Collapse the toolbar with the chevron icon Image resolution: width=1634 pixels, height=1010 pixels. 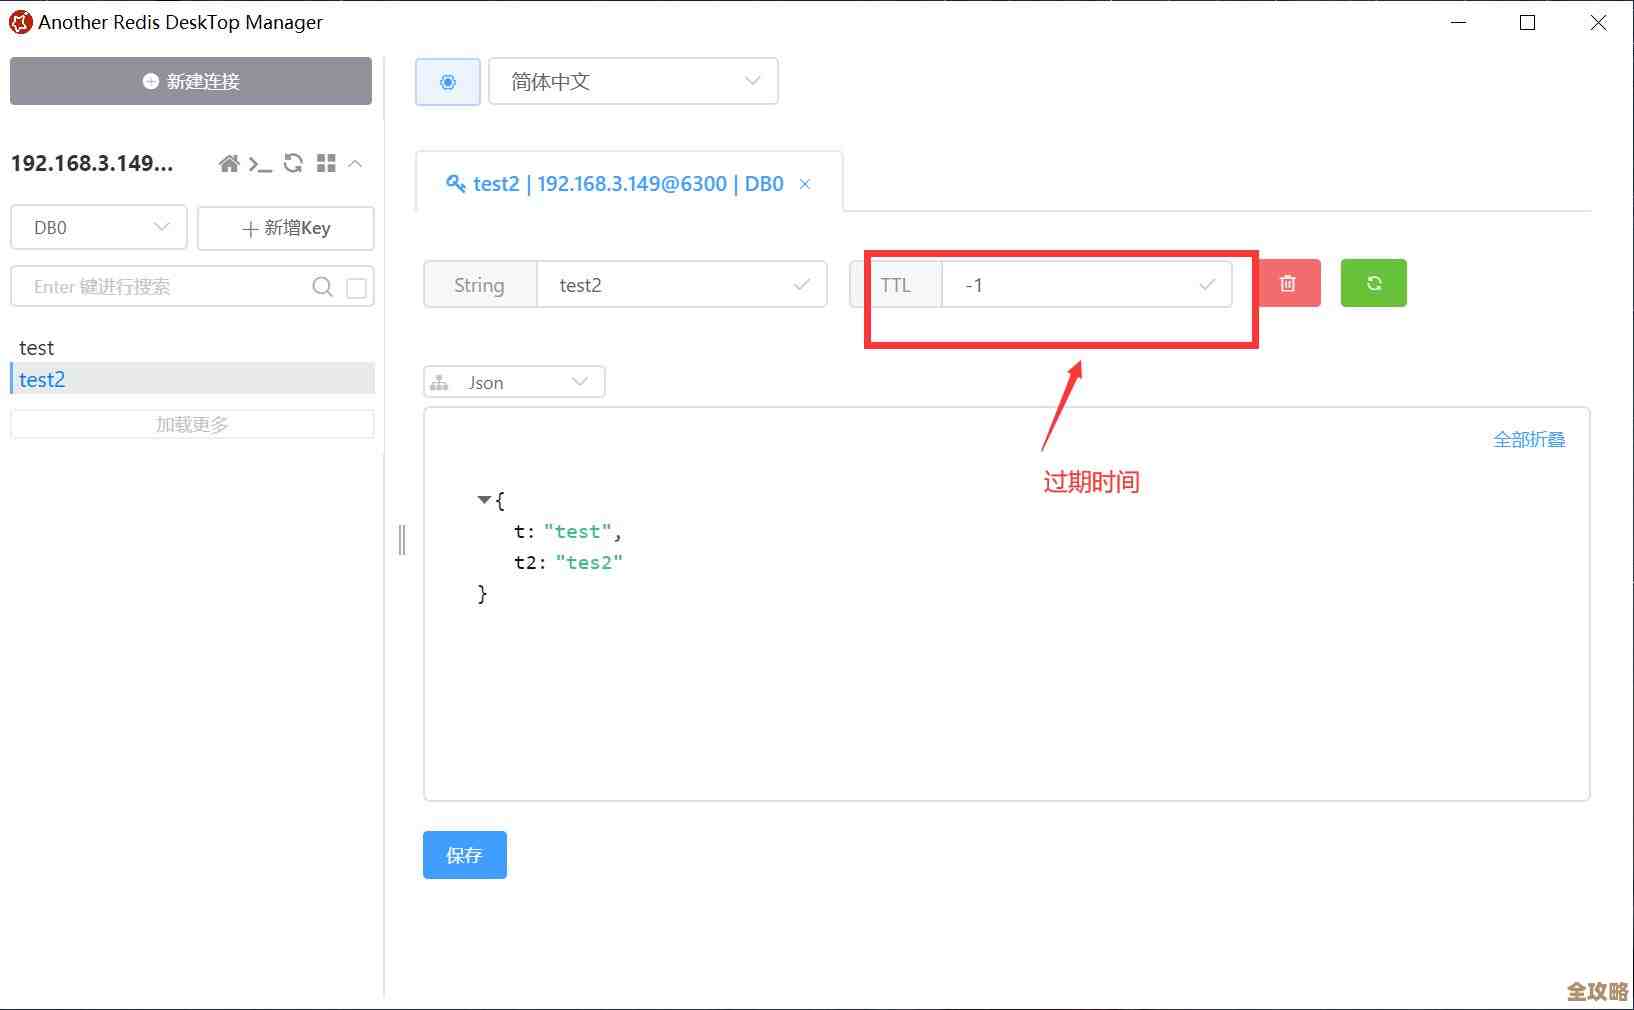click(x=355, y=163)
